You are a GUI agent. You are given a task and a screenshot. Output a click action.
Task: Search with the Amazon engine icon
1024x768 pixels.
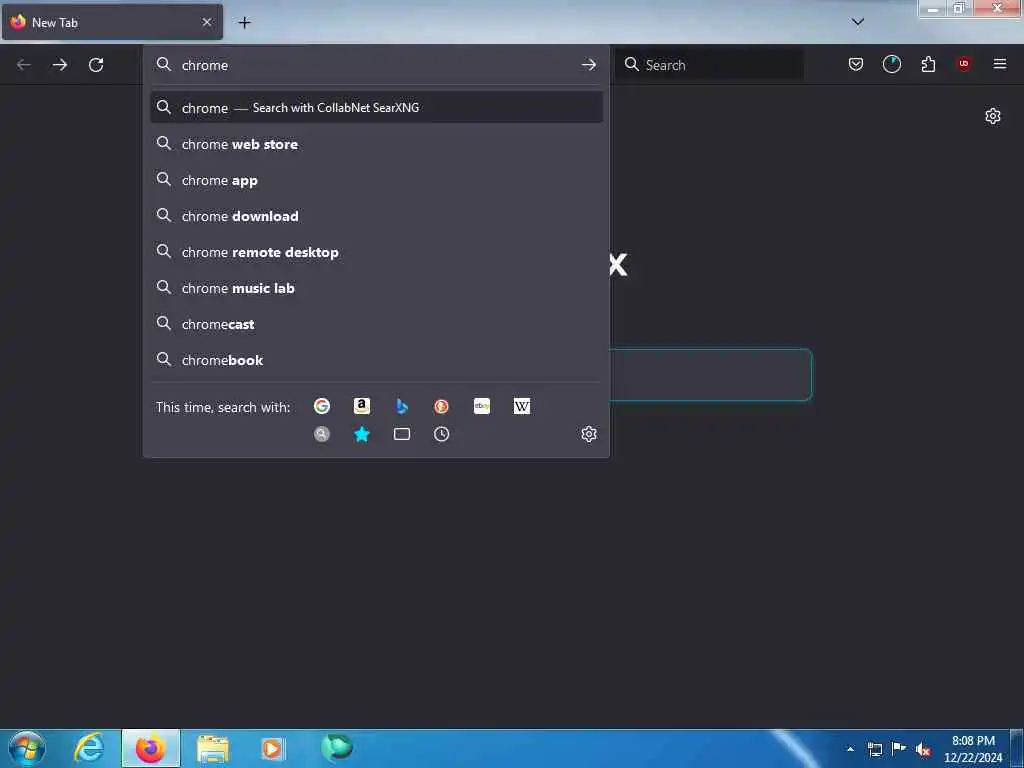[x=362, y=406]
